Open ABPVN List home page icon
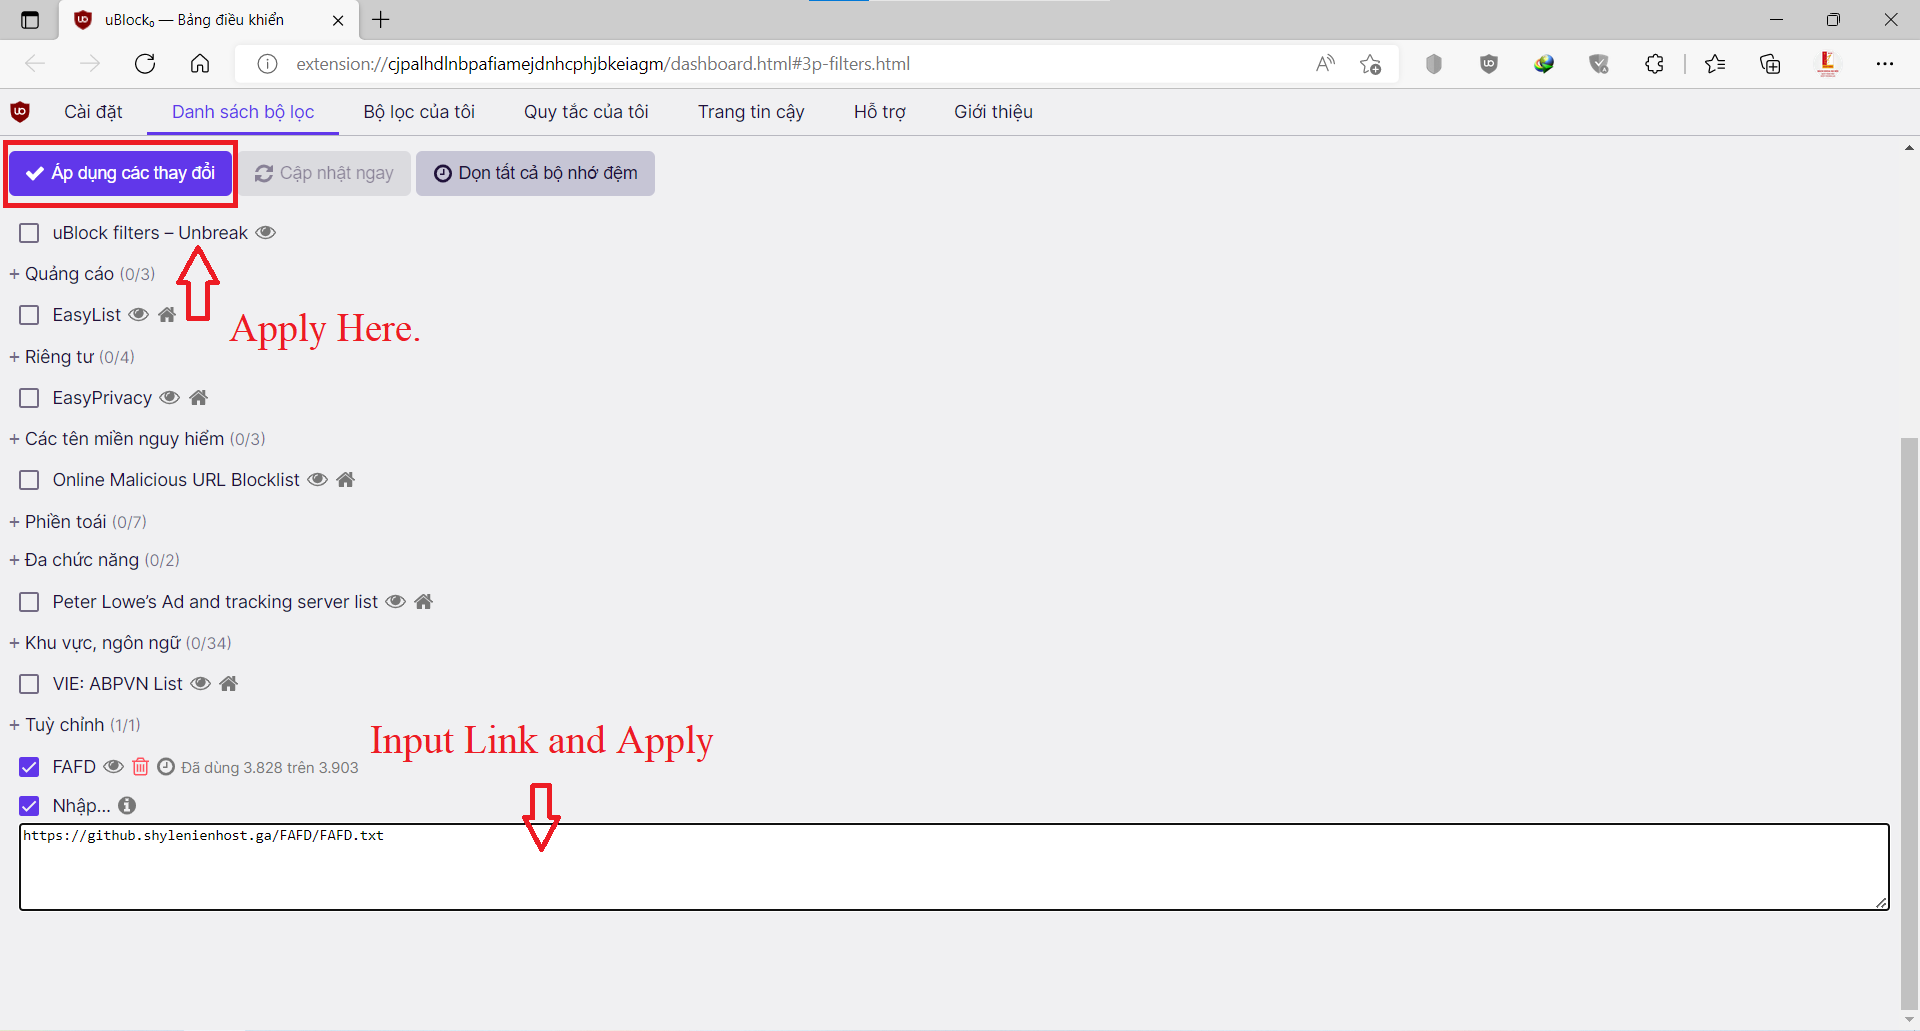 229,684
